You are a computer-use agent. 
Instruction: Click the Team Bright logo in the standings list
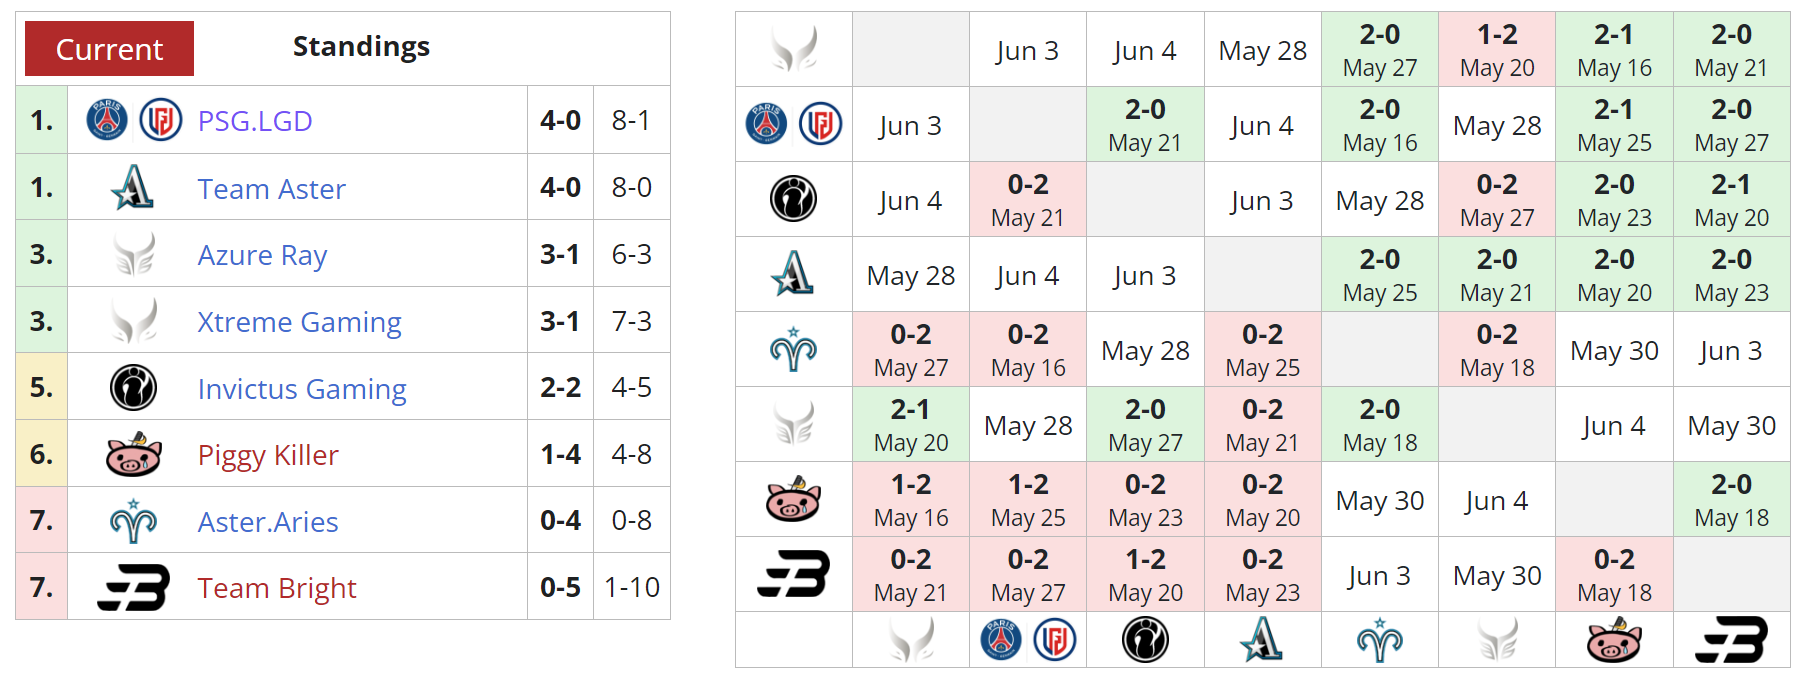coord(133,587)
